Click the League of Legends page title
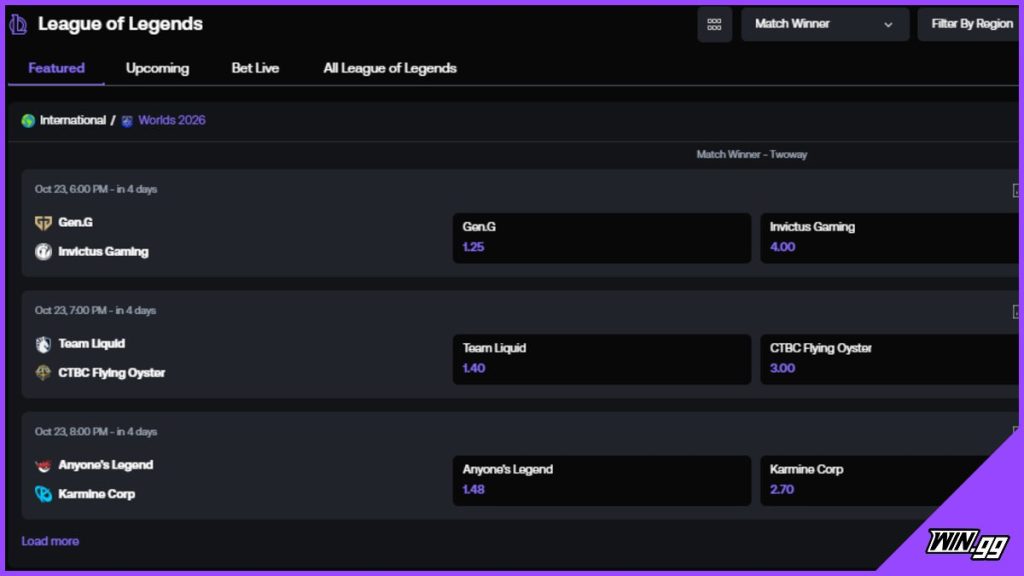1024x576 pixels. tap(120, 24)
